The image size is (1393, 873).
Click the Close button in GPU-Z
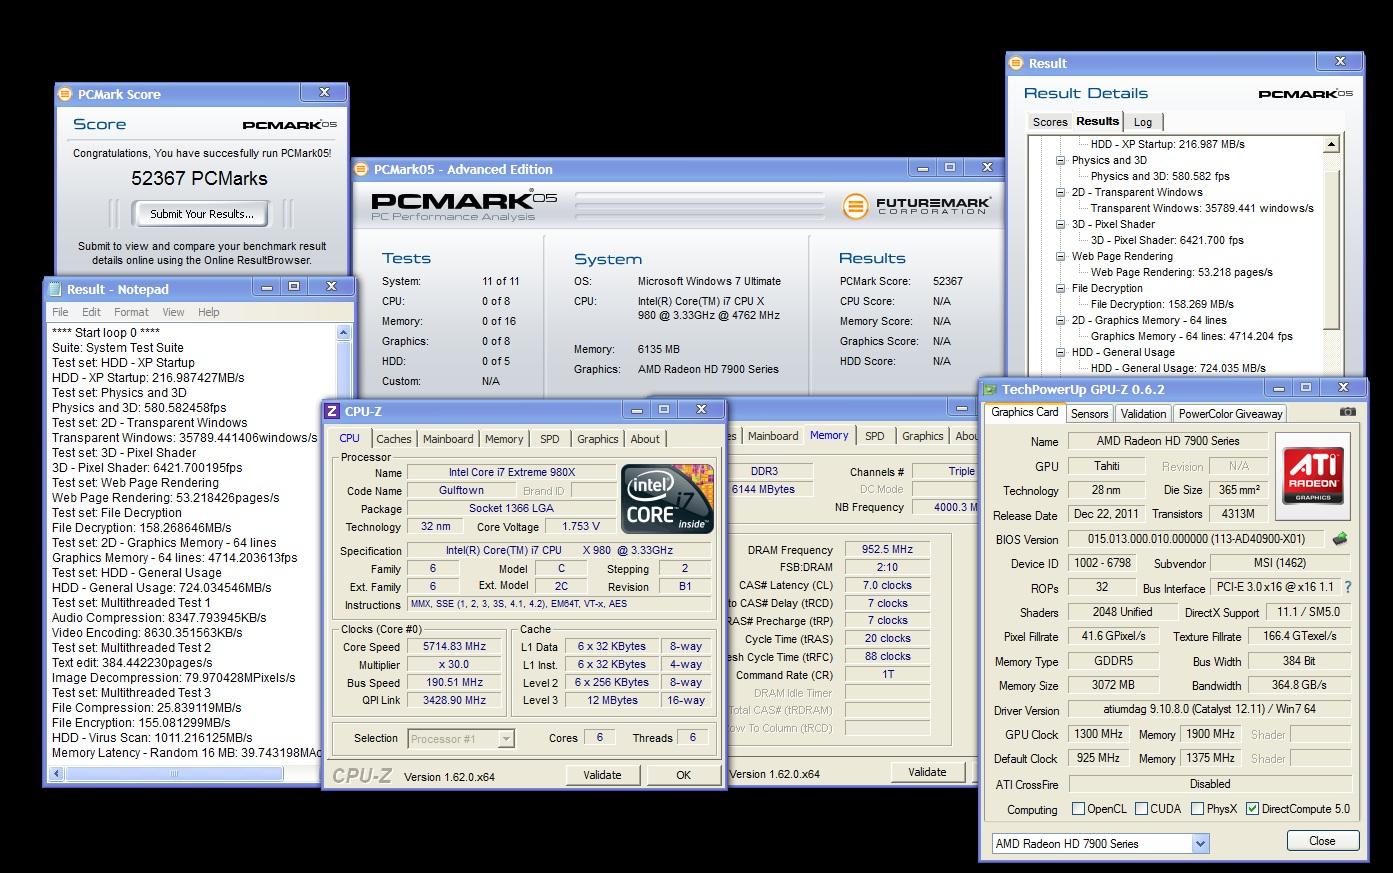pos(1322,841)
